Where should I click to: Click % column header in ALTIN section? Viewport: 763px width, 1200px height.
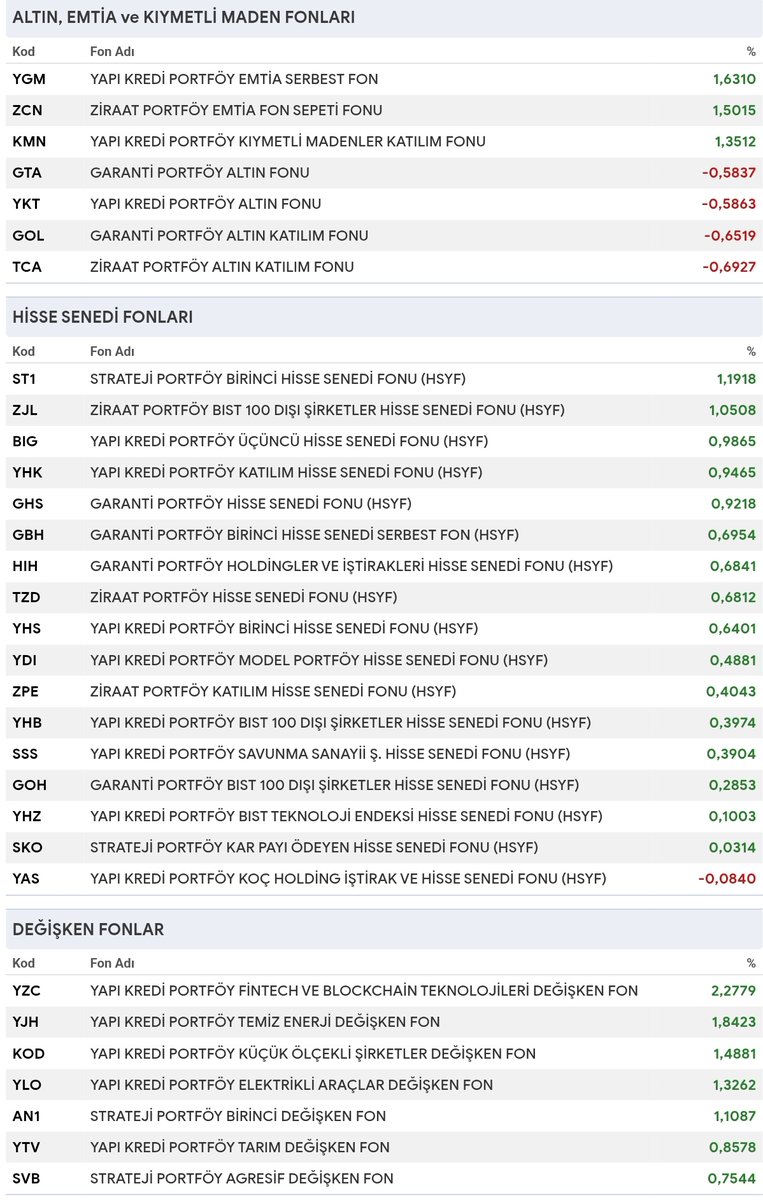click(x=751, y=52)
